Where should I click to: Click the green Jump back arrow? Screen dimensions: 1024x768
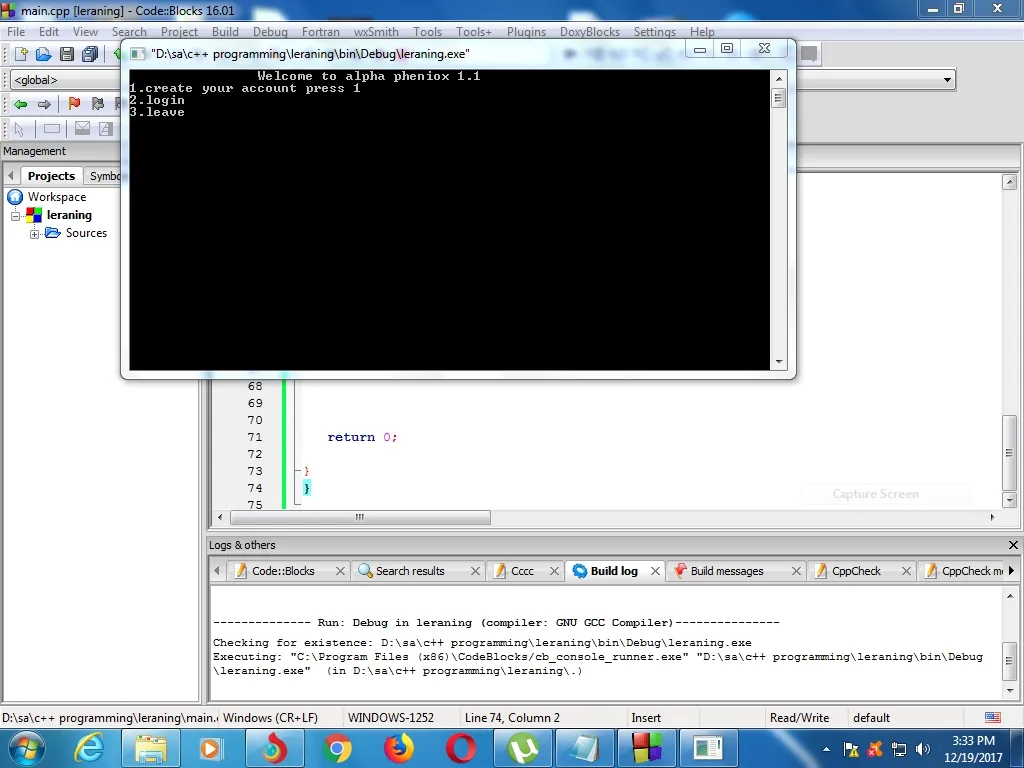[20, 104]
